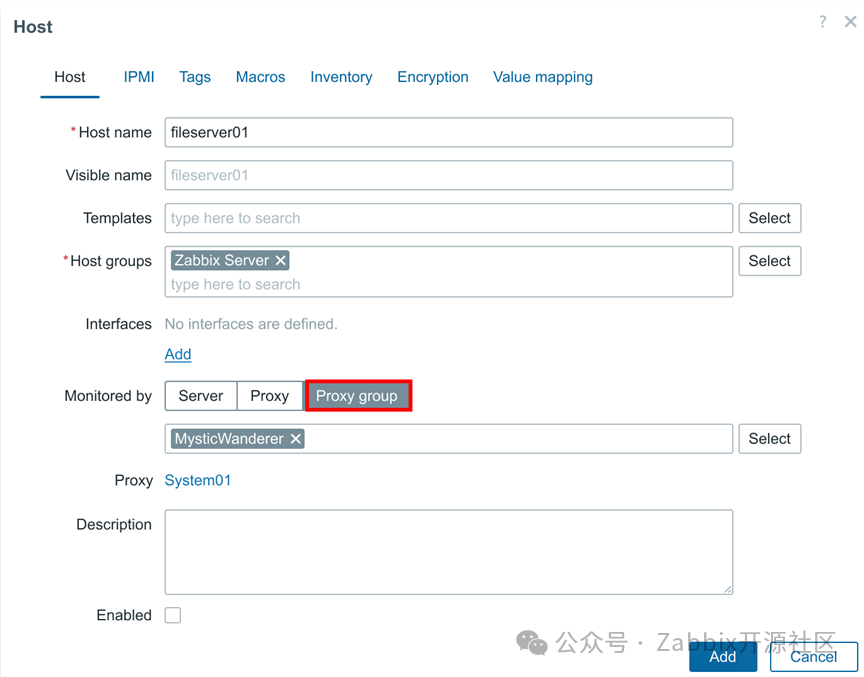This screenshot has height=677, width=864.
Task: Focus the Host name input field
Action: pyautogui.click(x=449, y=132)
